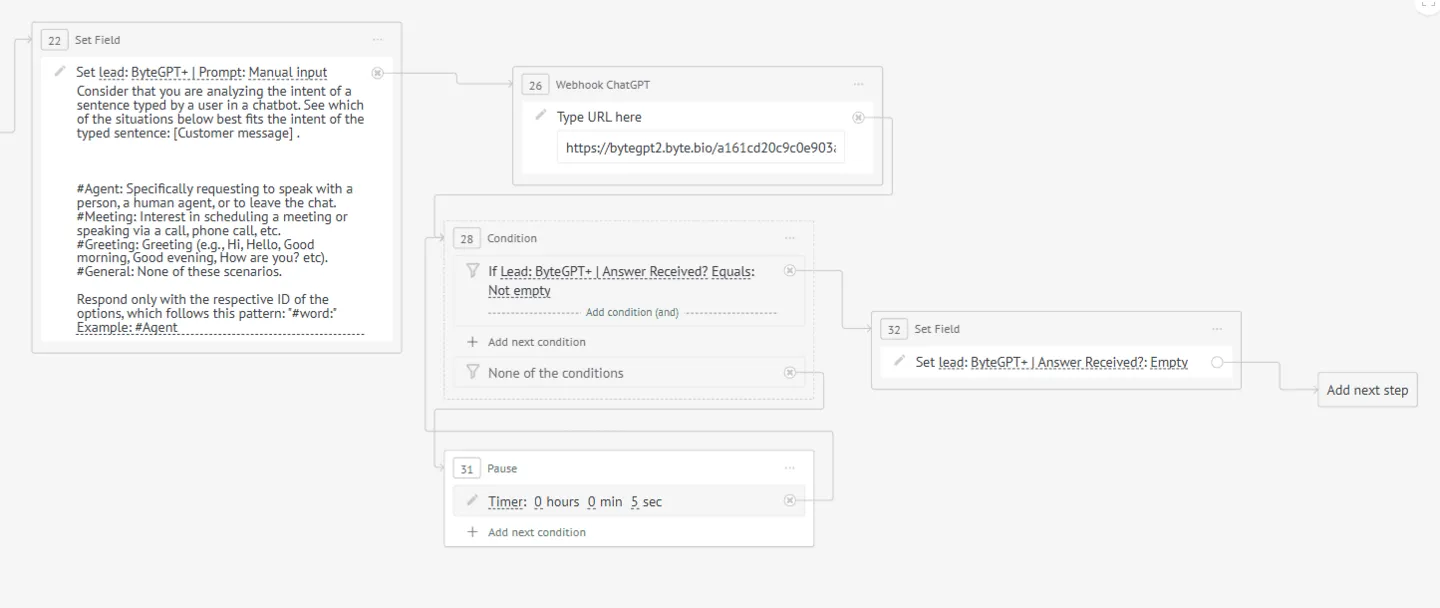The height and width of the screenshot is (608, 1440).
Task: Open the options menu of step 26 Webhook ChatGPT
Action: coord(858,85)
